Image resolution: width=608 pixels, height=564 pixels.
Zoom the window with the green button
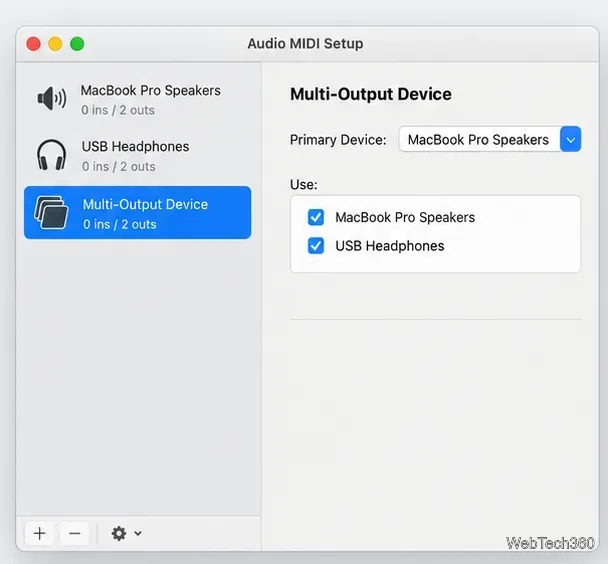point(77,44)
